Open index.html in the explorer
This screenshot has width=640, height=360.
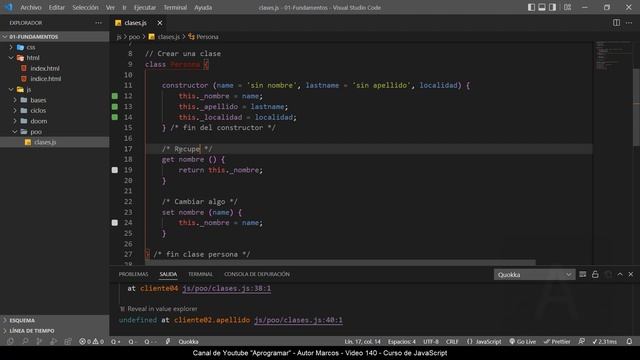tap(55, 69)
